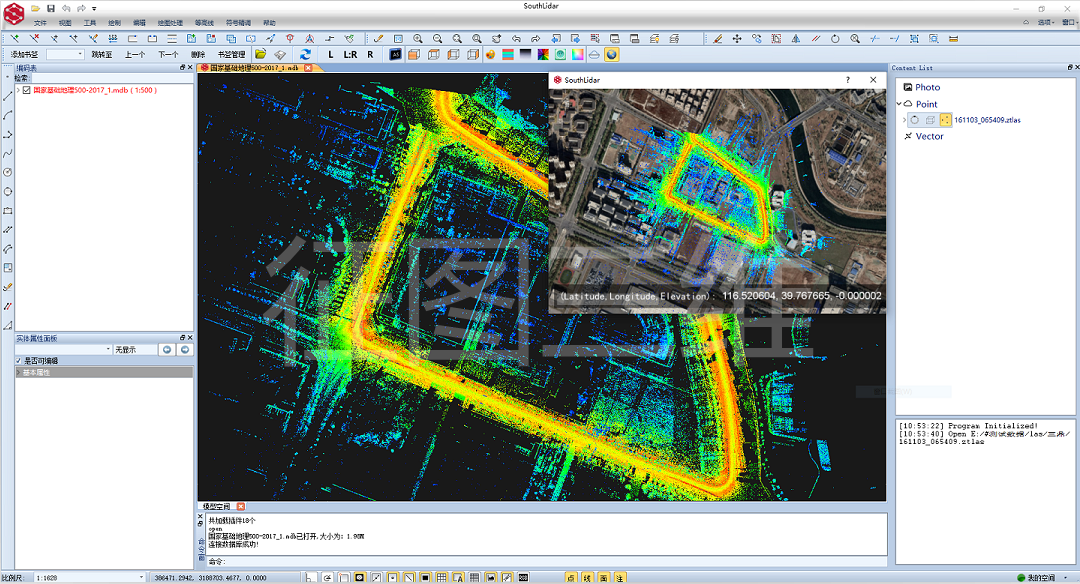Click the zoom out magnifier icon
Viewport: 1080px width, 584px height.
point(437,39)
